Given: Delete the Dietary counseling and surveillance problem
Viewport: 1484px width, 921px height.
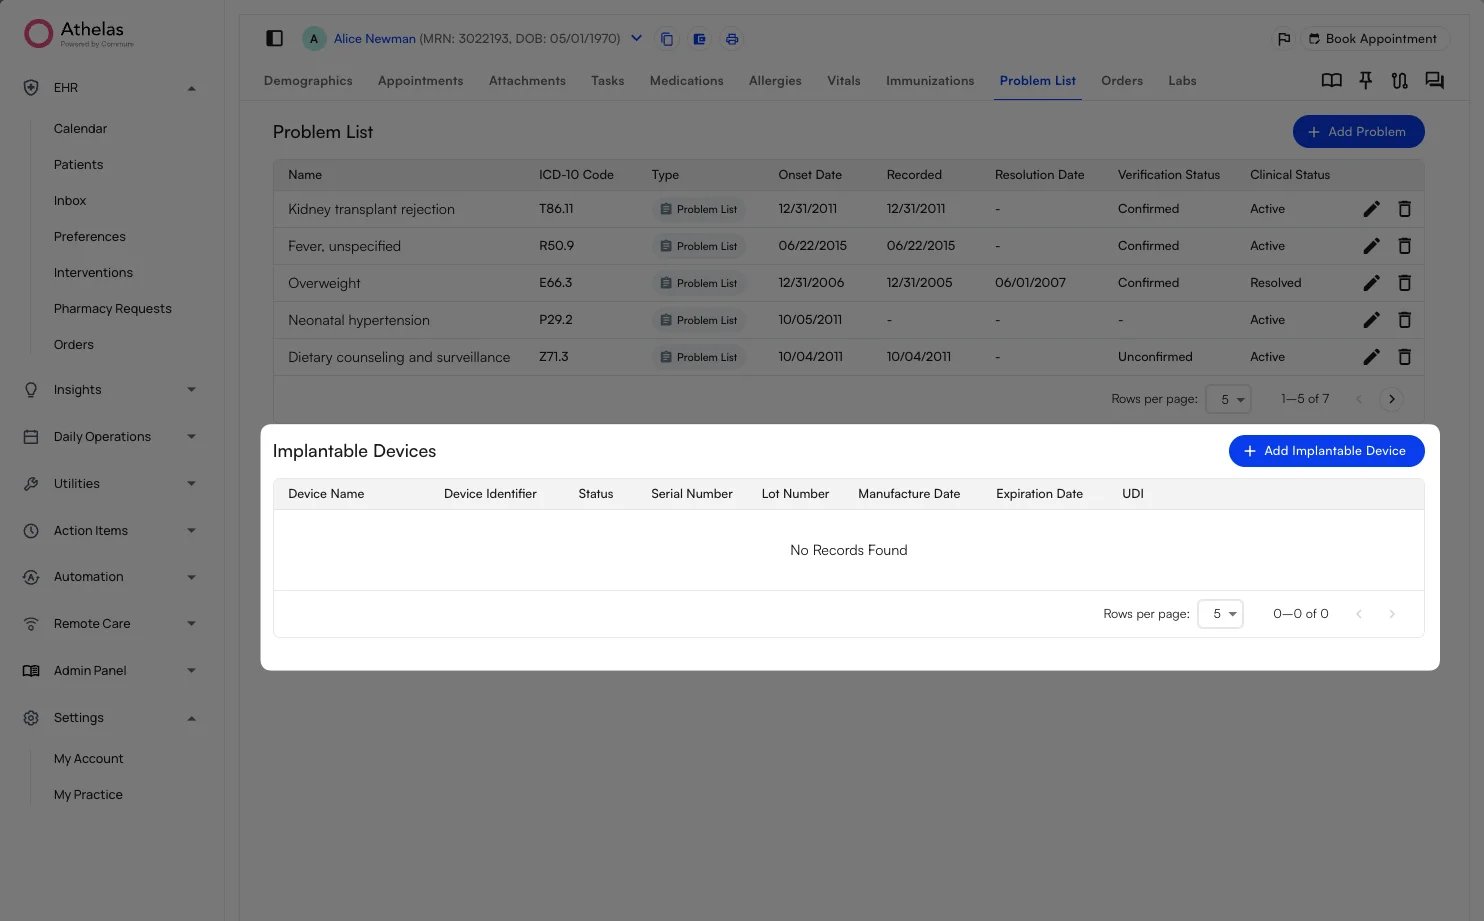Looking at the screenshot, I should tap(1404, 357).
